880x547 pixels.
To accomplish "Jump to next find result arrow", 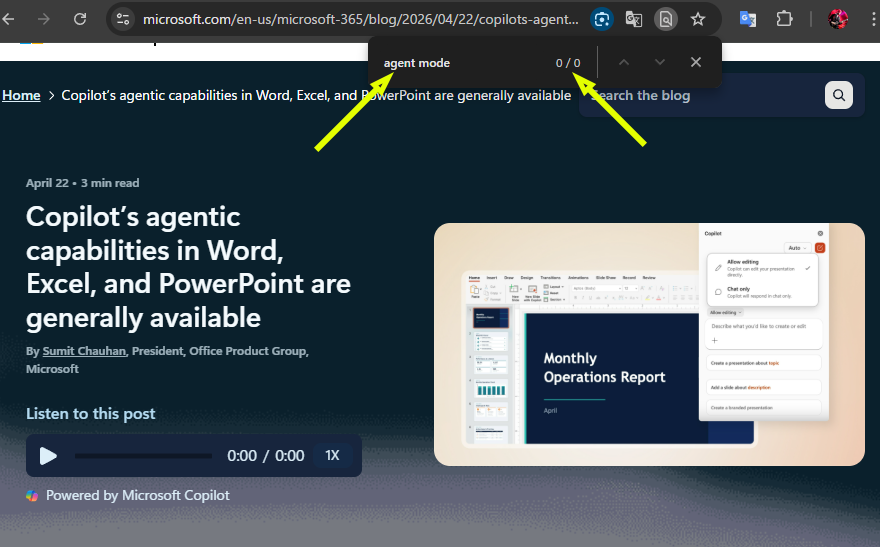I will click(x=660, y=62).
